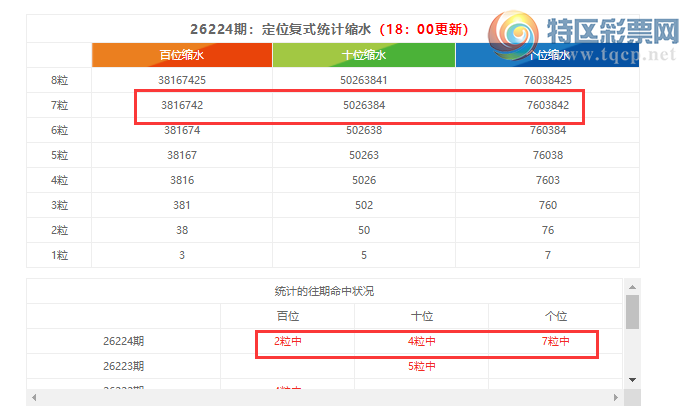Click the 7粒 row label

pos(59,105)
